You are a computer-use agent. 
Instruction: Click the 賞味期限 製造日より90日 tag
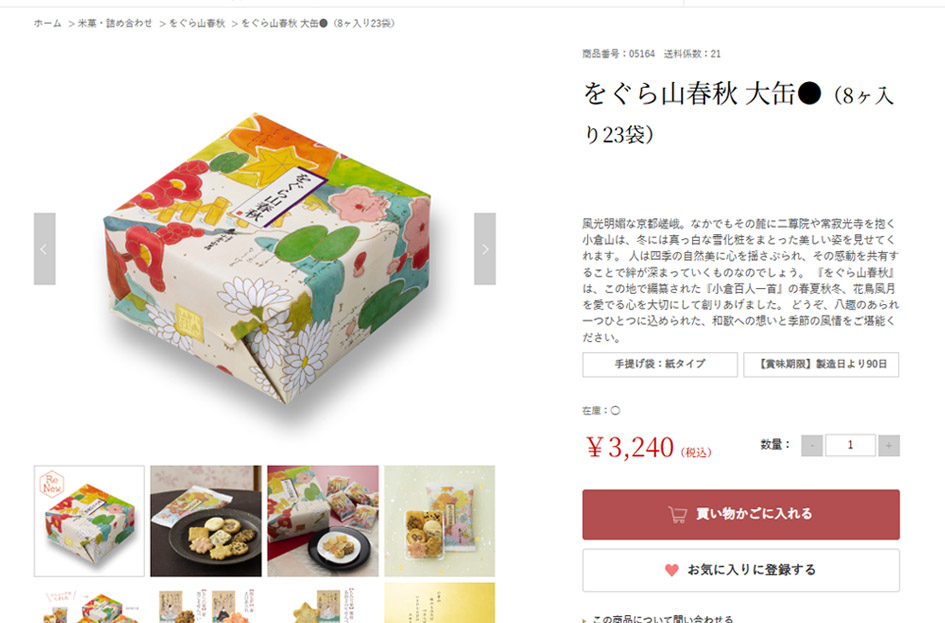821,365
